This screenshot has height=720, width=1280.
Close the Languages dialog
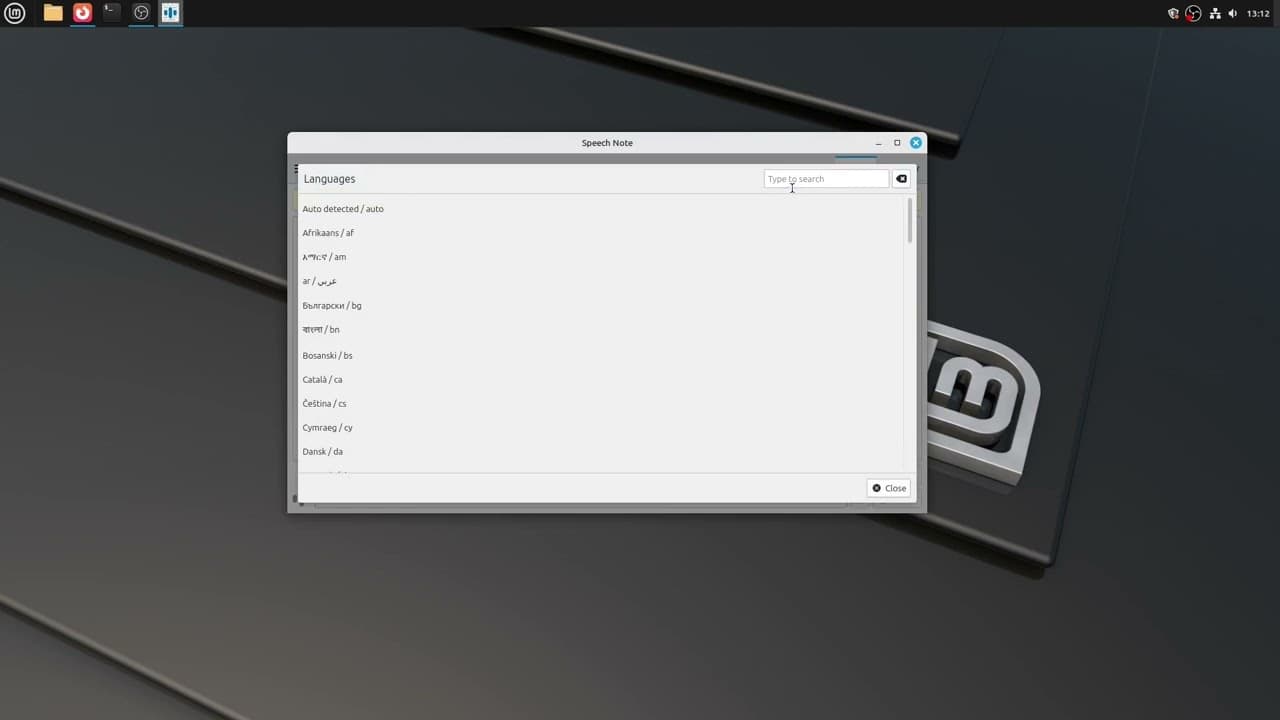888,488
